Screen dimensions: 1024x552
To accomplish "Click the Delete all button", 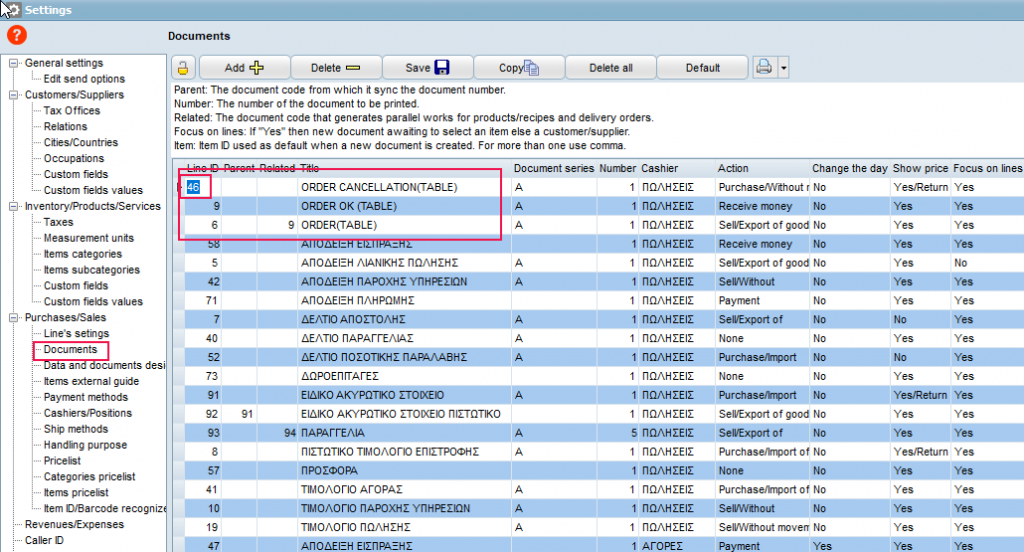I will point(610,68).
